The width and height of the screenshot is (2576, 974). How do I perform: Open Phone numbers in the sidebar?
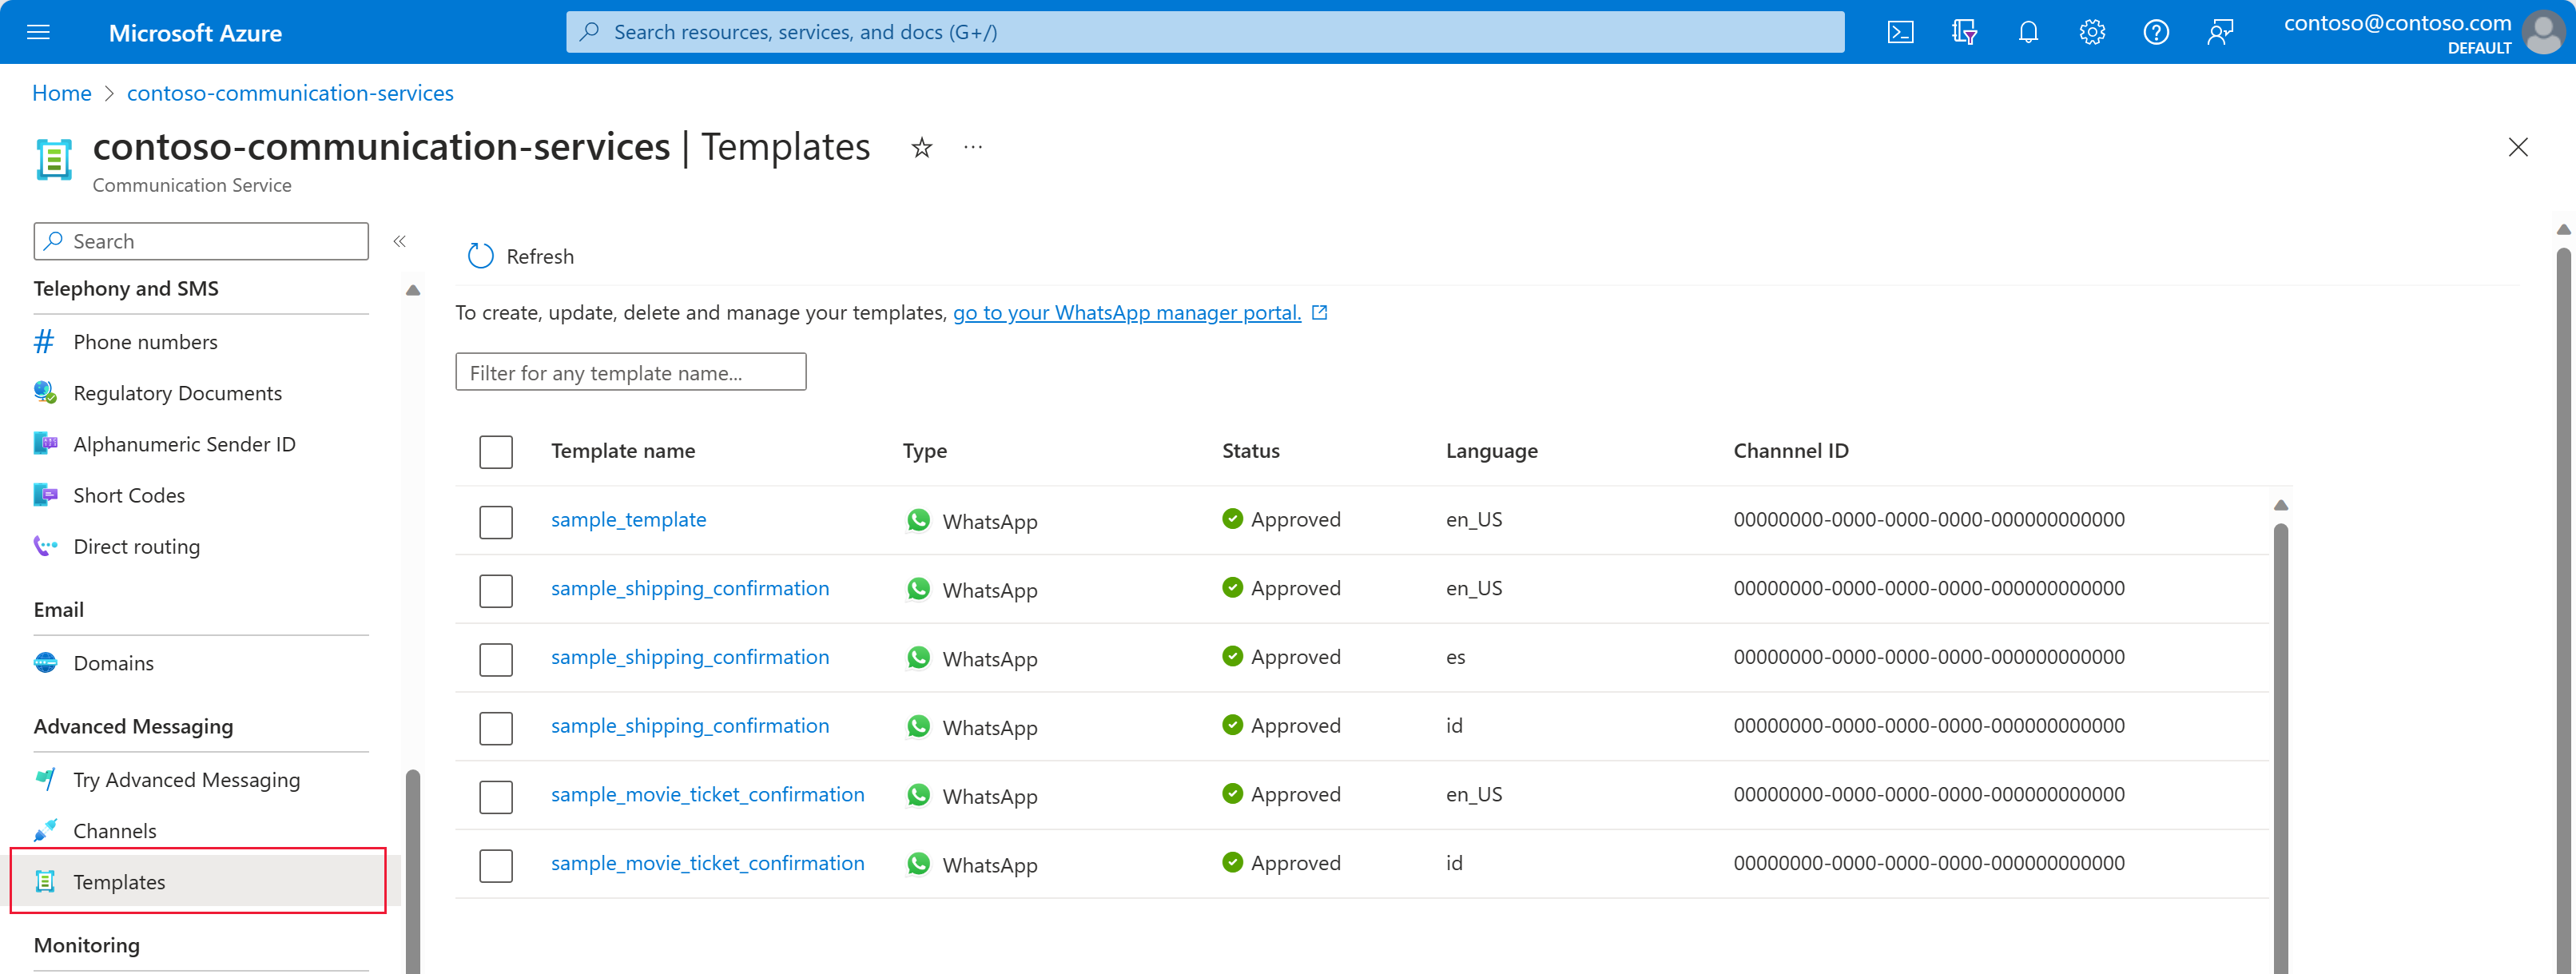point(145,342)
